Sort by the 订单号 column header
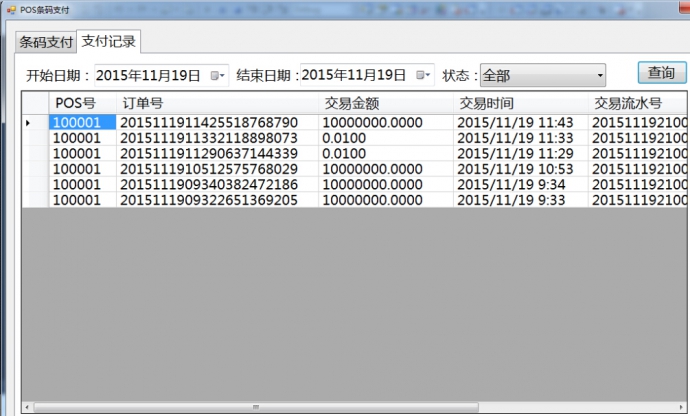 coord(217,103)
